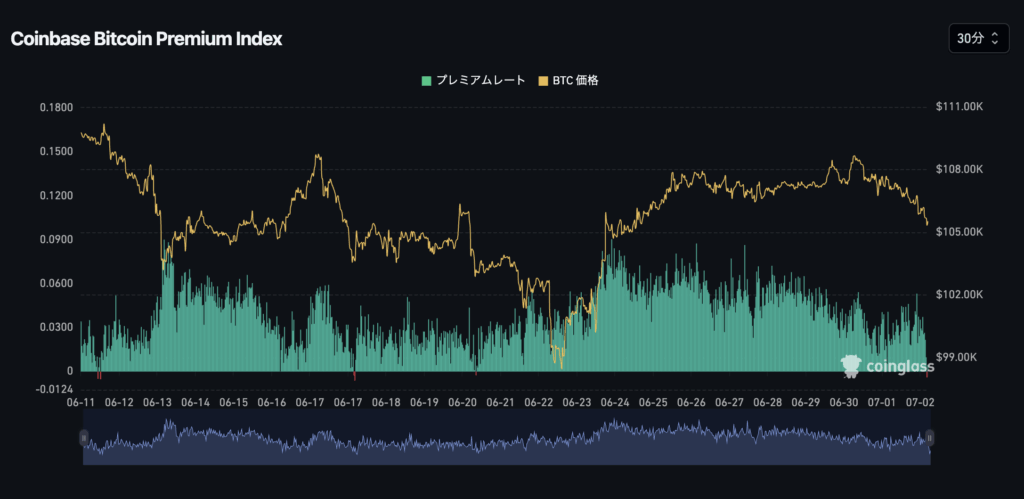Click the $111.00K price axis label
The height and width of the screenshot is (499, 1024).
[x=959, y=106]
